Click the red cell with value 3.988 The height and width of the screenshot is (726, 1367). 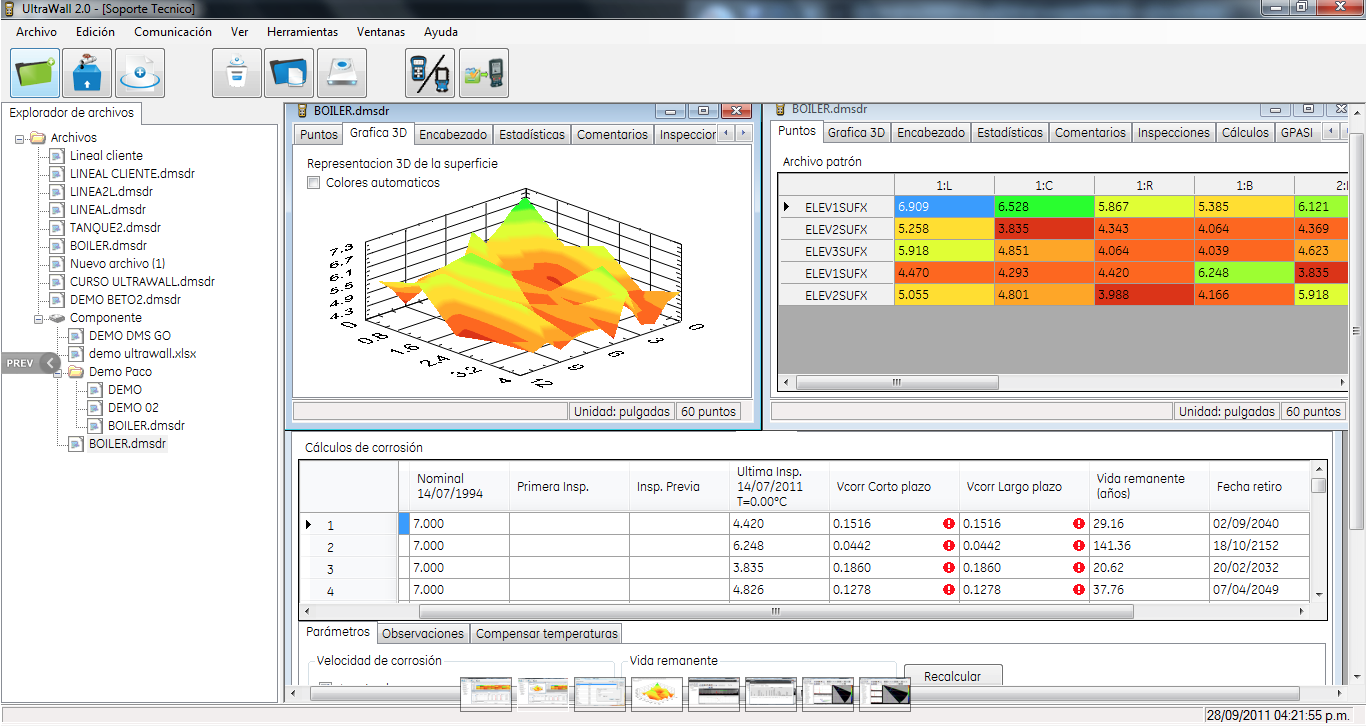(x=1144, y=295)
